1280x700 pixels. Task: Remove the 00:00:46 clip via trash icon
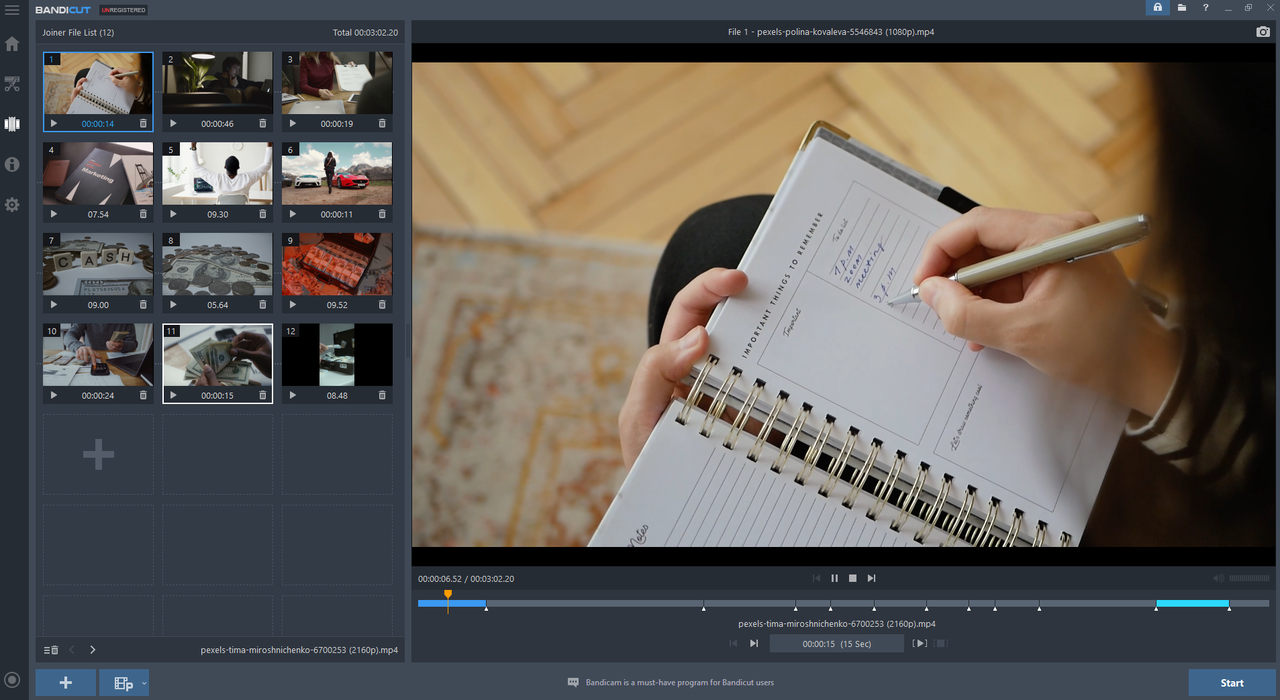click(x=263, y=124)
